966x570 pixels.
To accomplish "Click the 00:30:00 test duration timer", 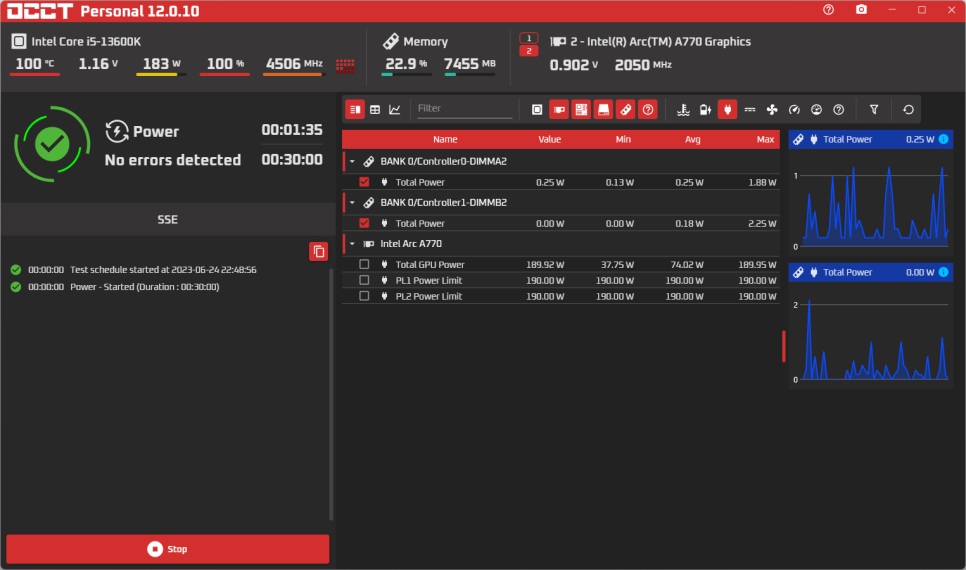I will (x=292, y=160).
